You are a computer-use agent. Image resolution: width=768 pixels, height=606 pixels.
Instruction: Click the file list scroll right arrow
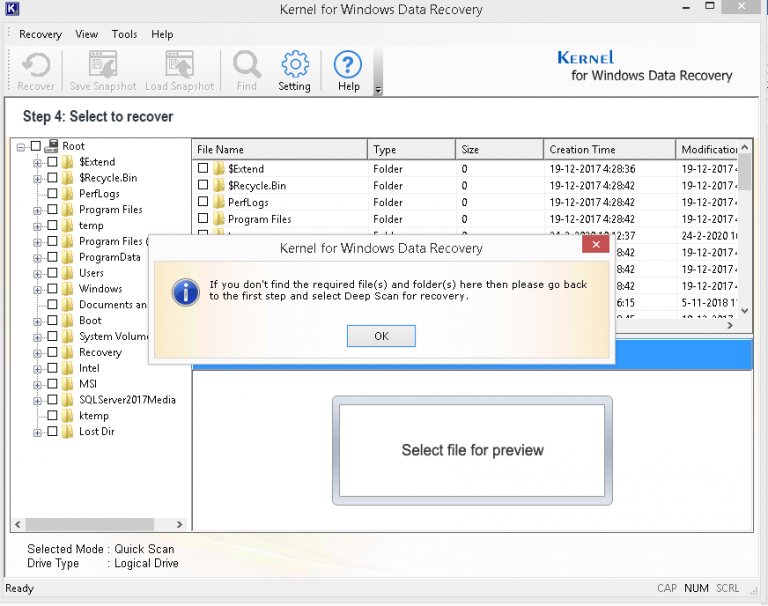[x=730, y=325]
